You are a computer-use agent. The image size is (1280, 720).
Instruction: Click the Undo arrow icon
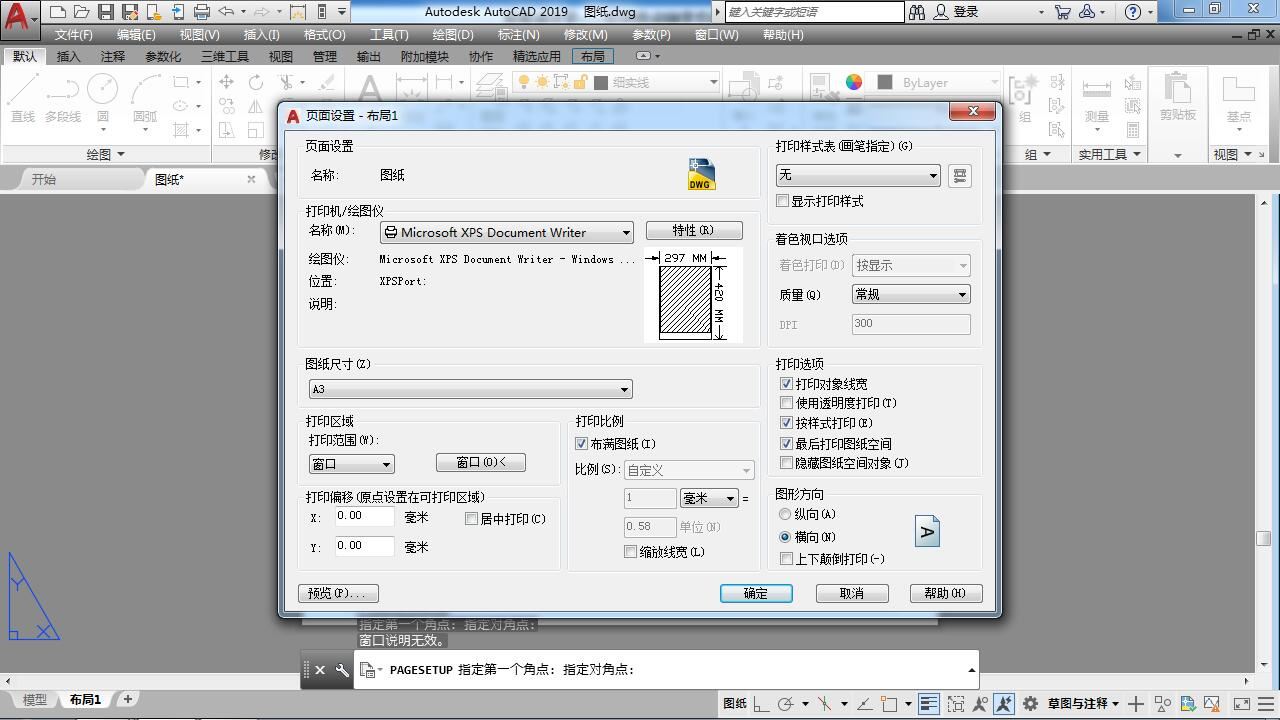[x=226, y=12]
